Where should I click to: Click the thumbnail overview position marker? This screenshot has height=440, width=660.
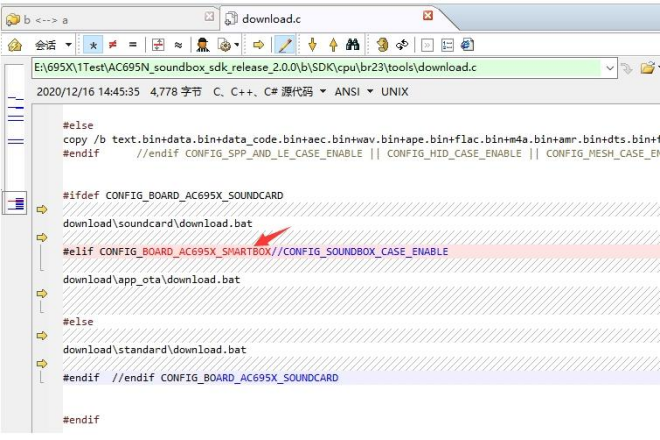pyautogui.click(x=15, y=203)
